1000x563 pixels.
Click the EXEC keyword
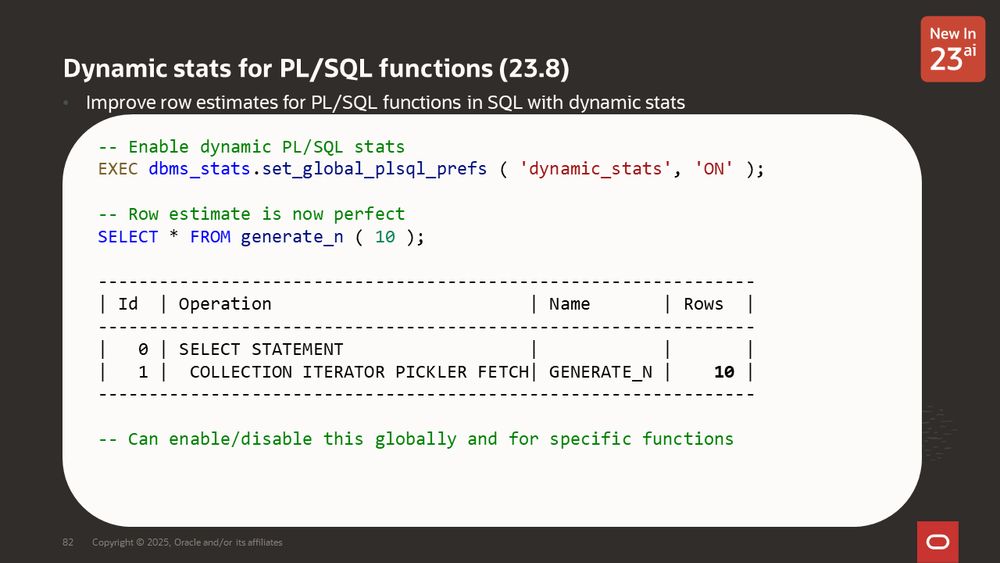click(118, 169)
